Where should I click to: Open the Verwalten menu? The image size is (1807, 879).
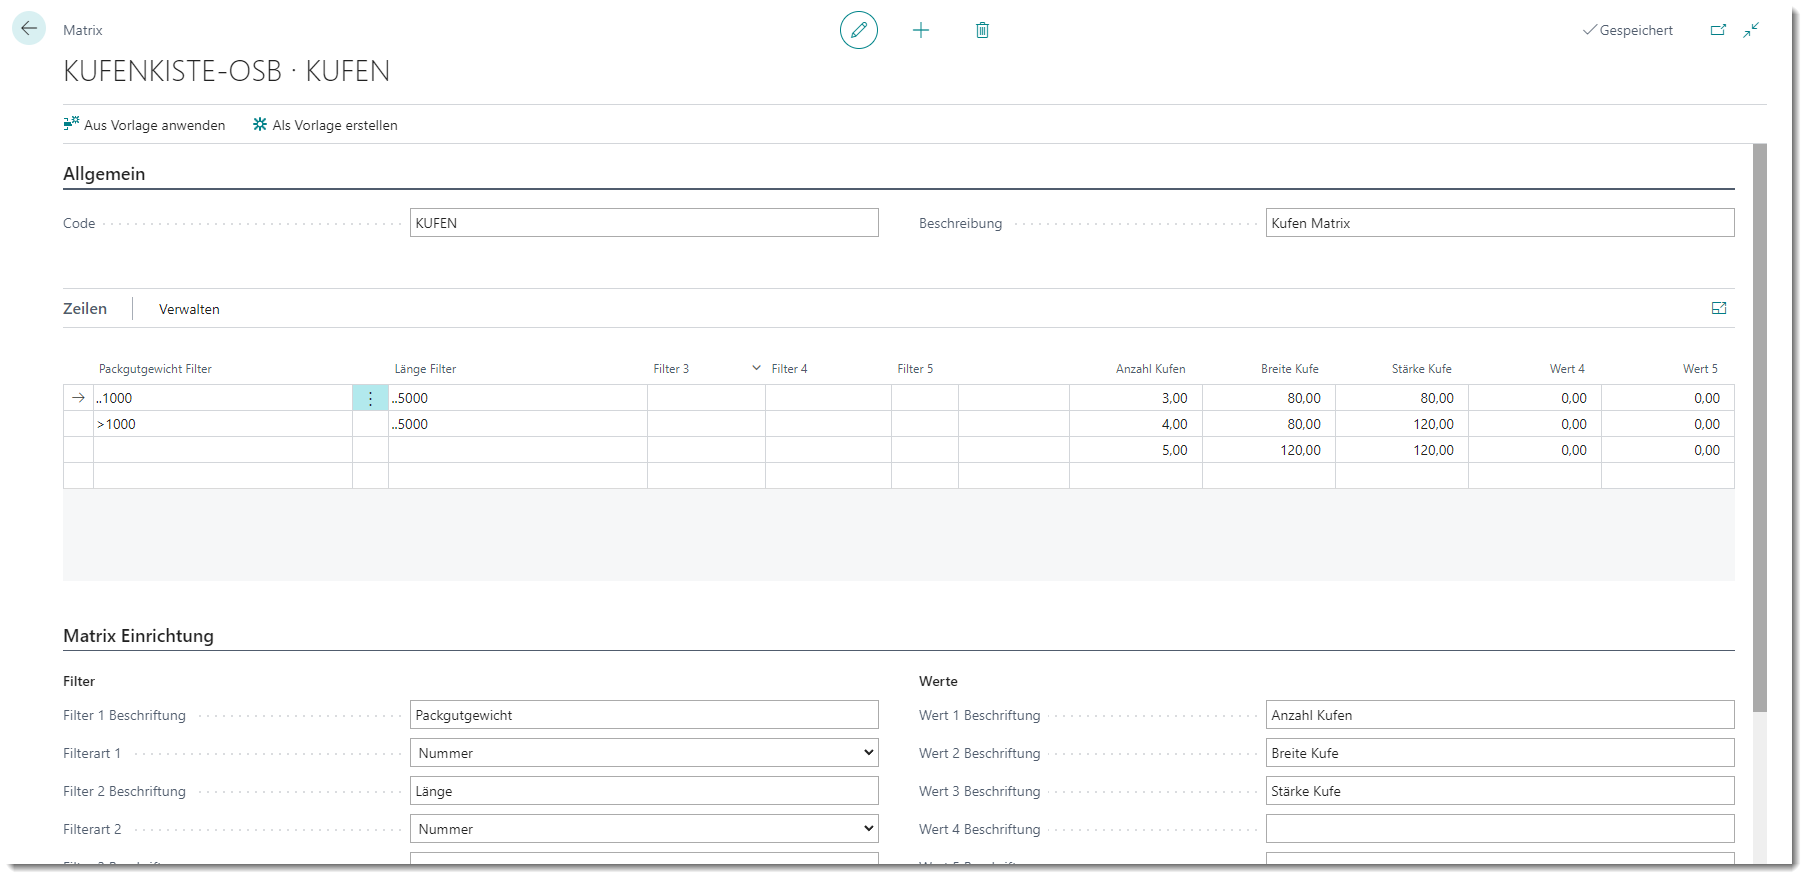click(x=189, y=309)
